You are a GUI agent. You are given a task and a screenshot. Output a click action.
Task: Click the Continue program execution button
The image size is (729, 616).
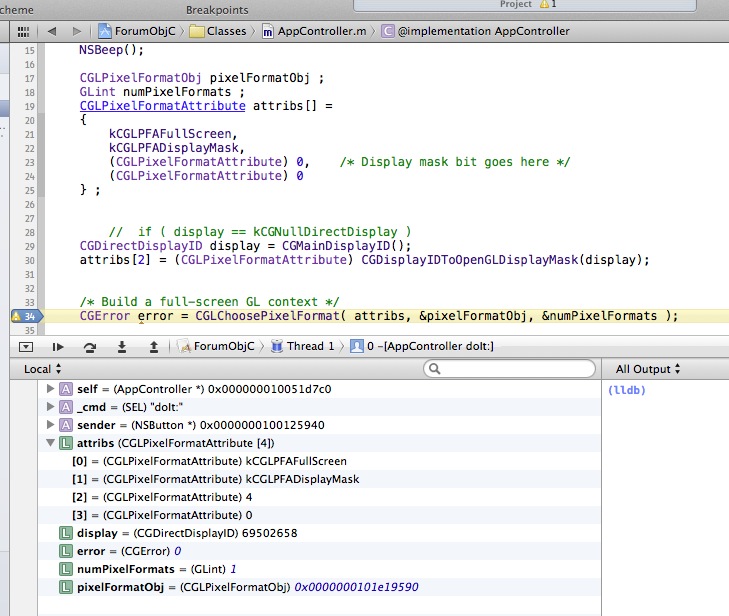(58, 346)
